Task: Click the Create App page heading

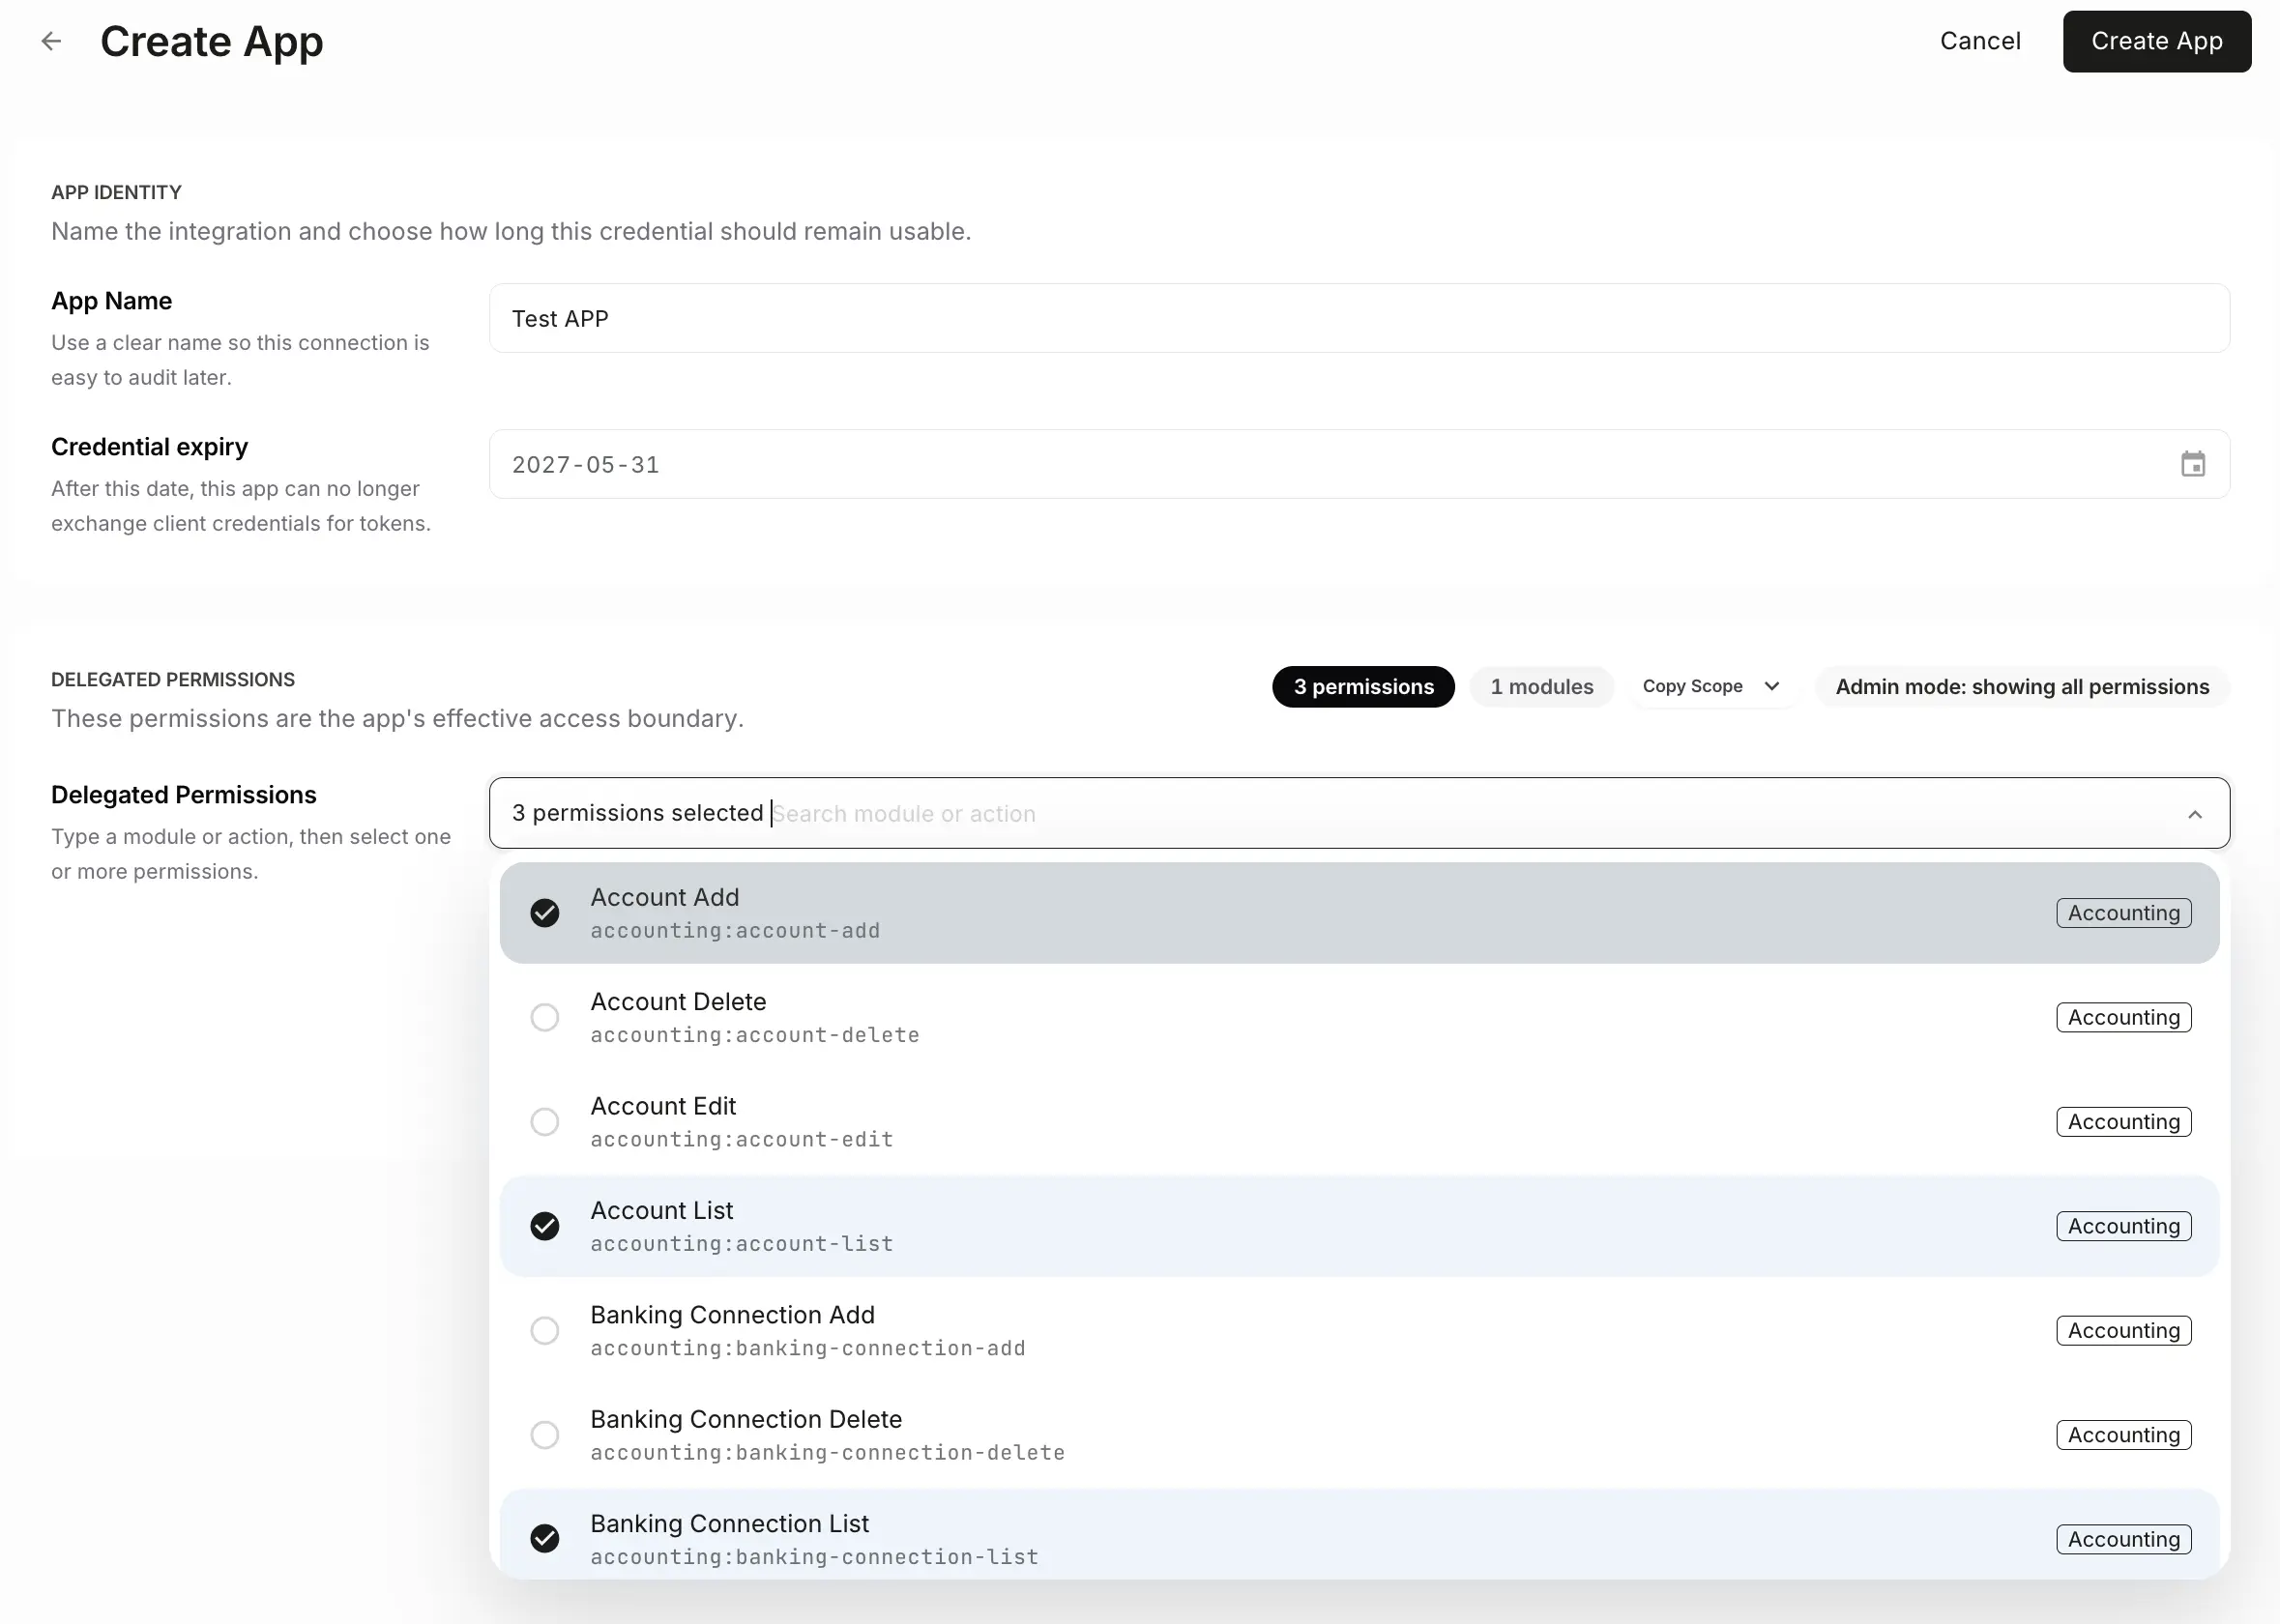Action: 212,42
